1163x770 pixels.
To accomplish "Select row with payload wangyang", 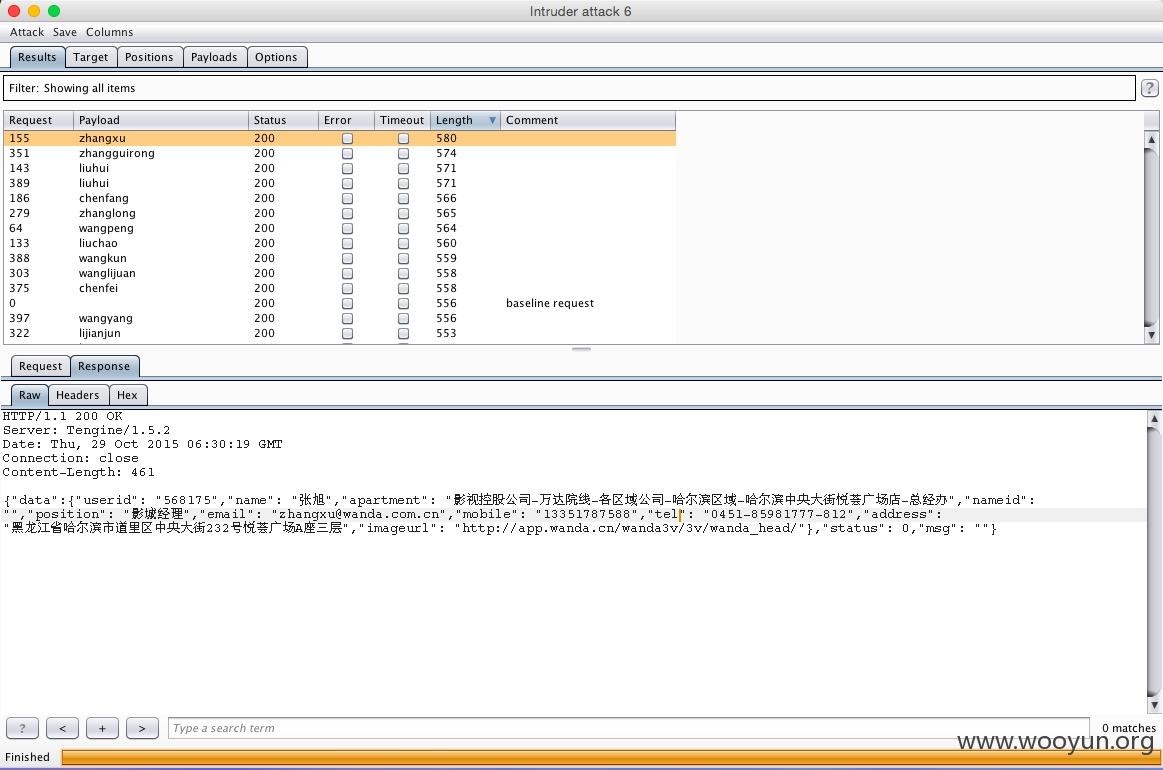I will (340, 318).
